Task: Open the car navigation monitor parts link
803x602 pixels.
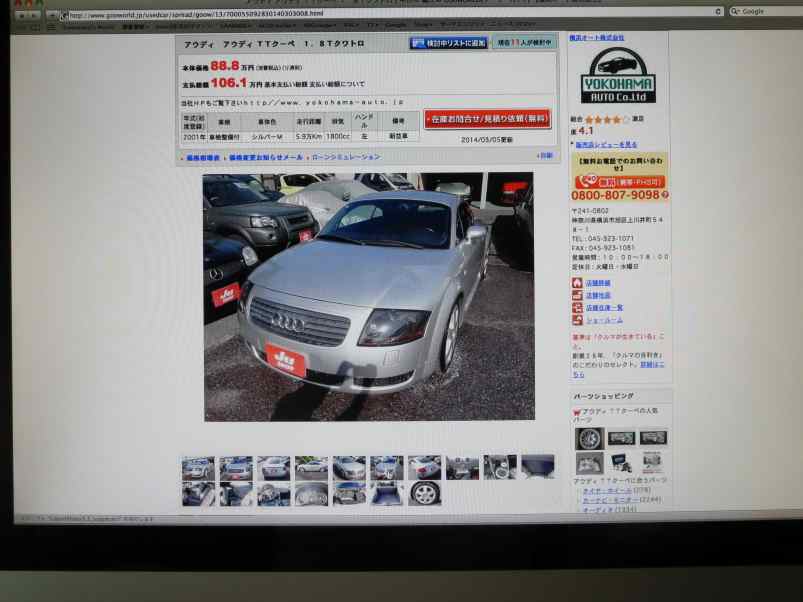Action: pos(610,500)
